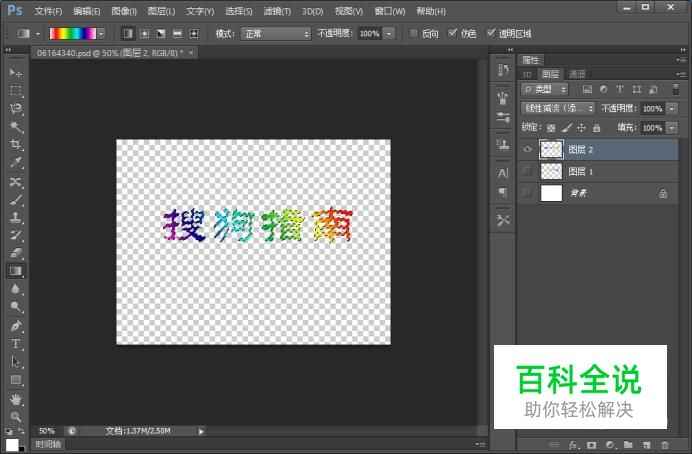Choose the Eraser tool
This screenshot has height=454, width=692.
(x=15, y=253)
